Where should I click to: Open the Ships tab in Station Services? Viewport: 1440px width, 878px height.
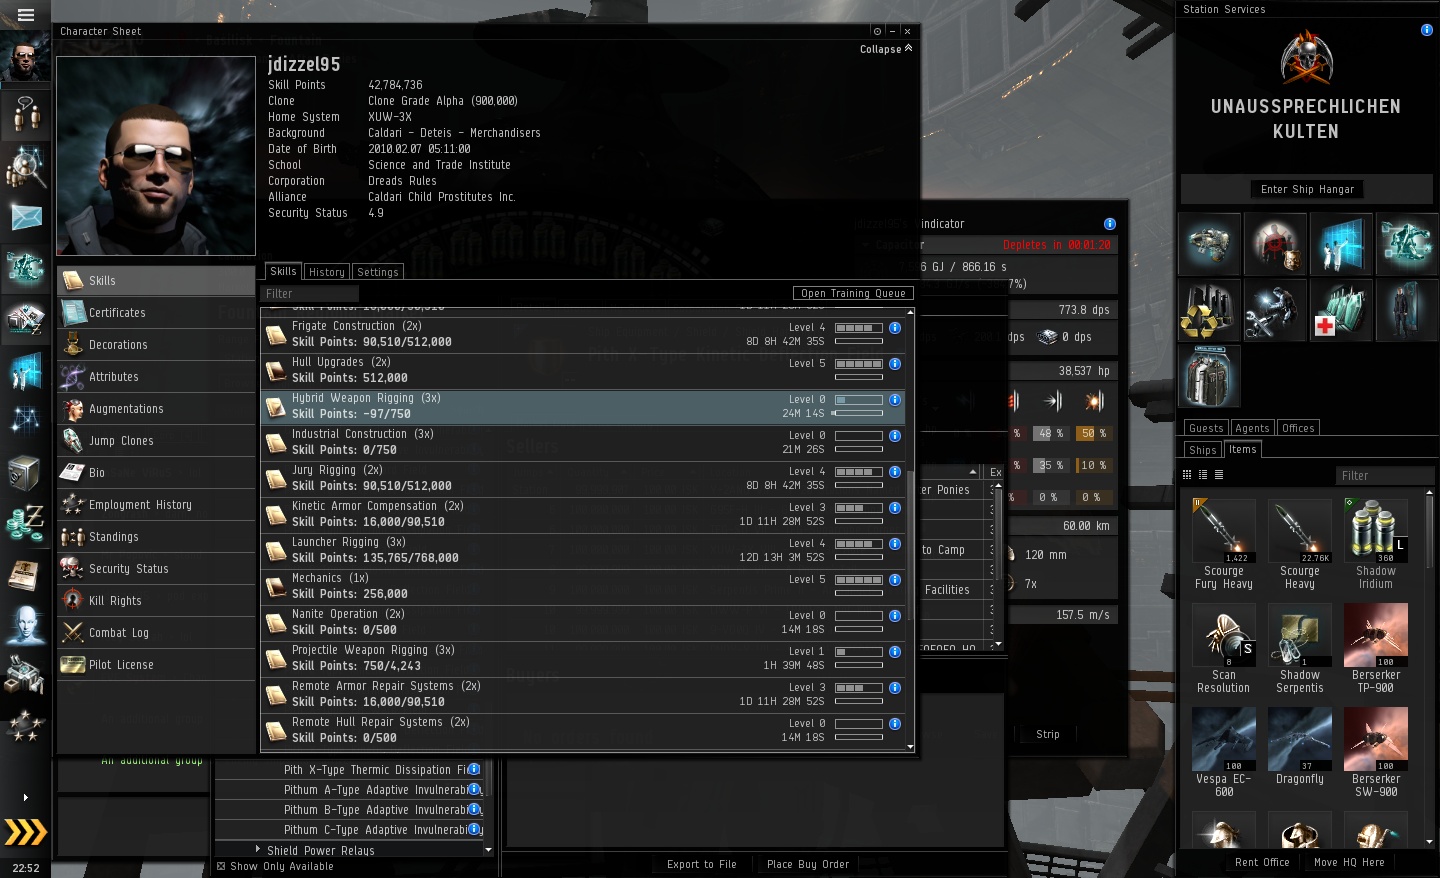point(1203,450)
